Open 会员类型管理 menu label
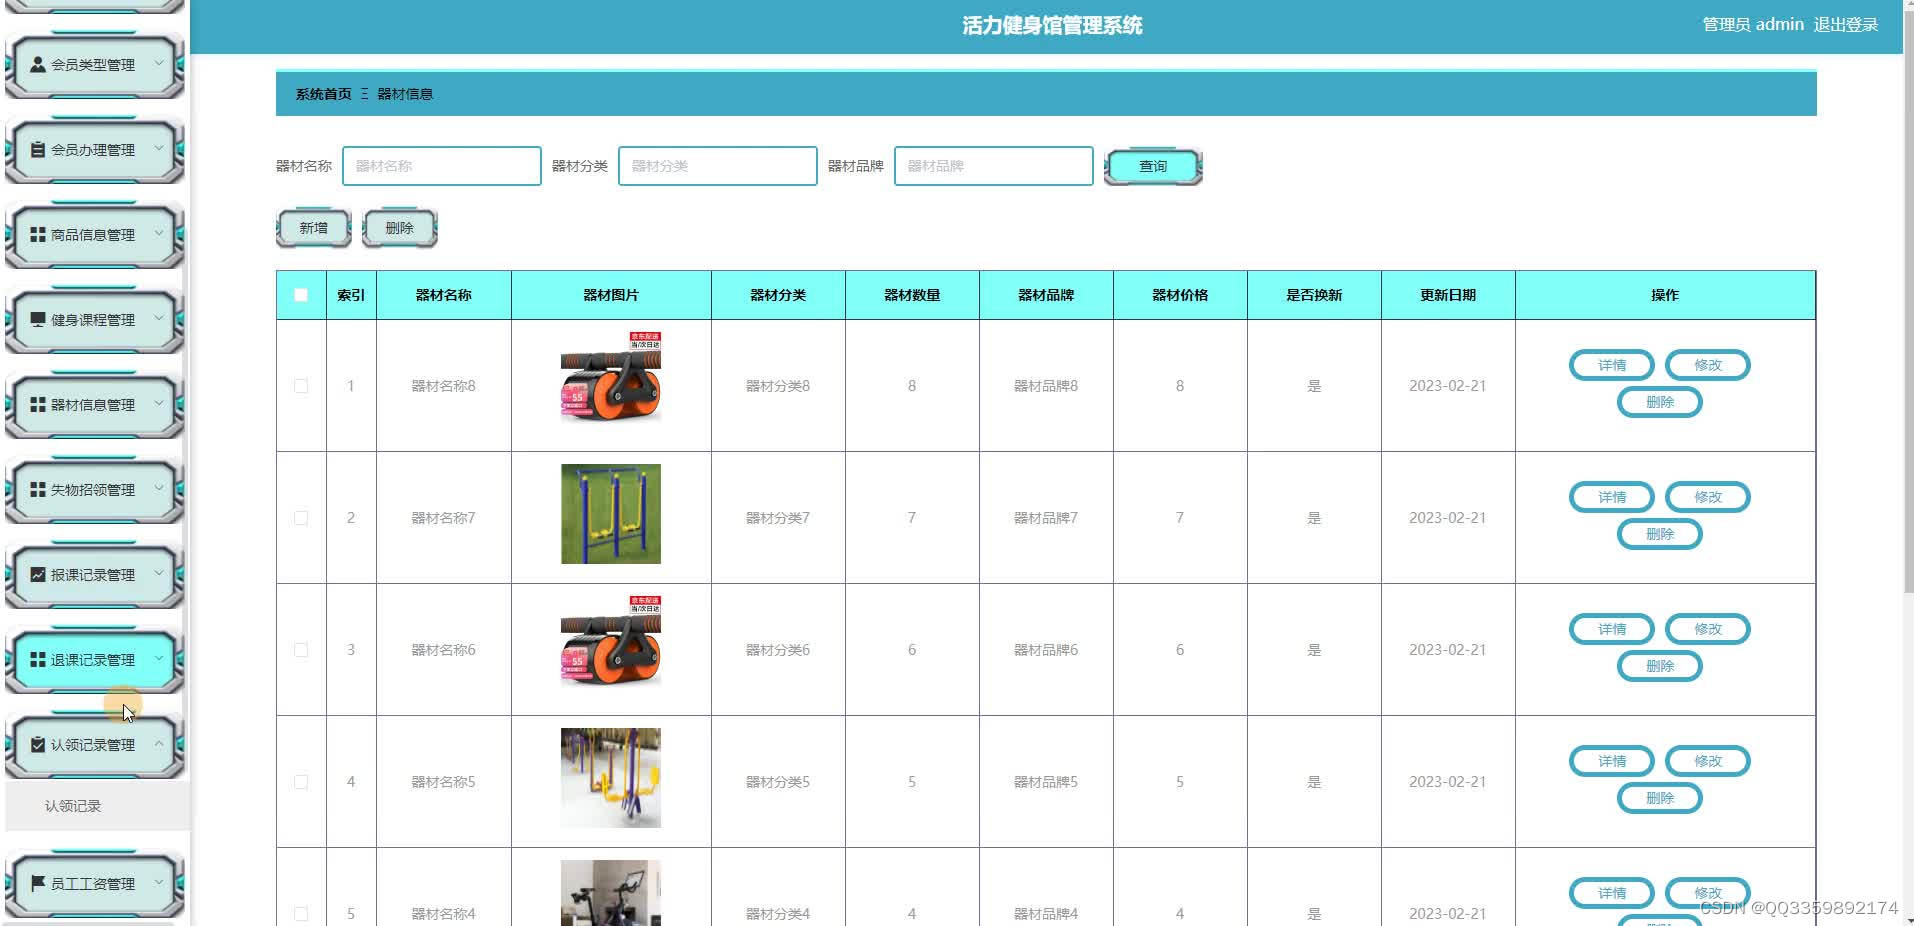 pos(93,65)
